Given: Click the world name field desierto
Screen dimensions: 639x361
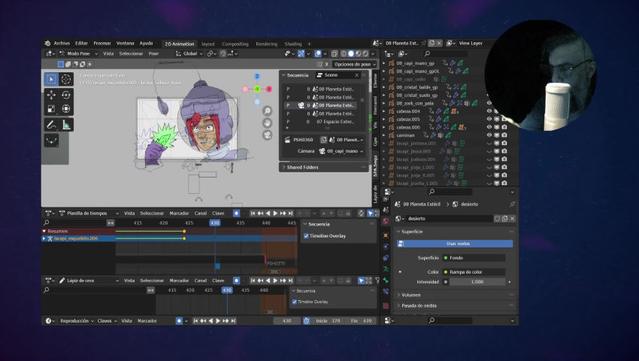Looking at the screenshot, I should tap(450, 219).
